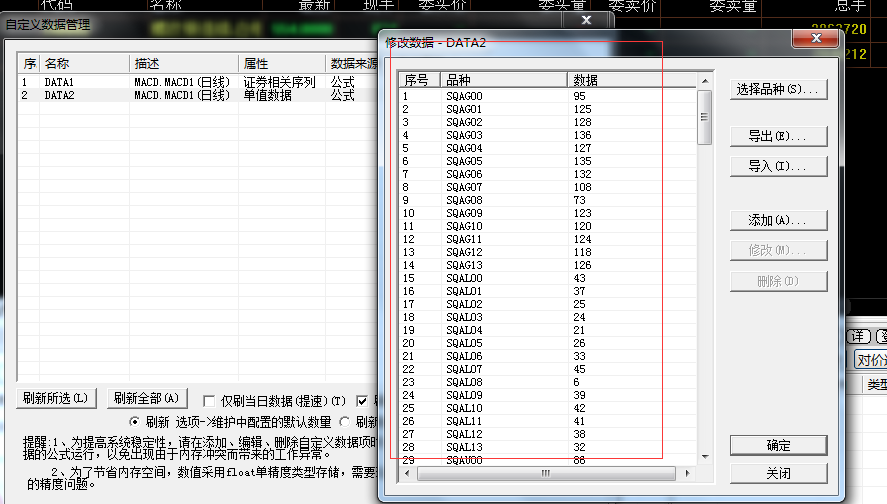Click the 描述 column header
Image resolution: width=887 pixels, height=504 pixels.
point(184,63)
